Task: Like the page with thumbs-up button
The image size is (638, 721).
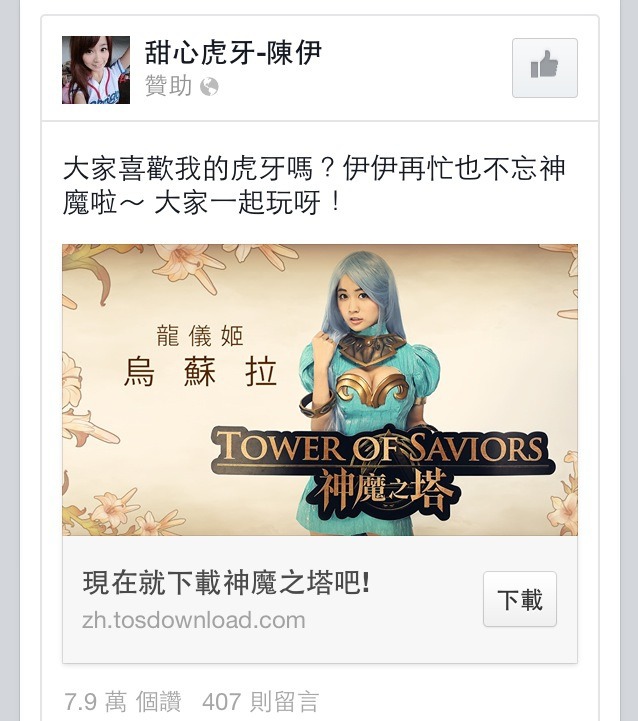Action: click(x=545, y=68)
